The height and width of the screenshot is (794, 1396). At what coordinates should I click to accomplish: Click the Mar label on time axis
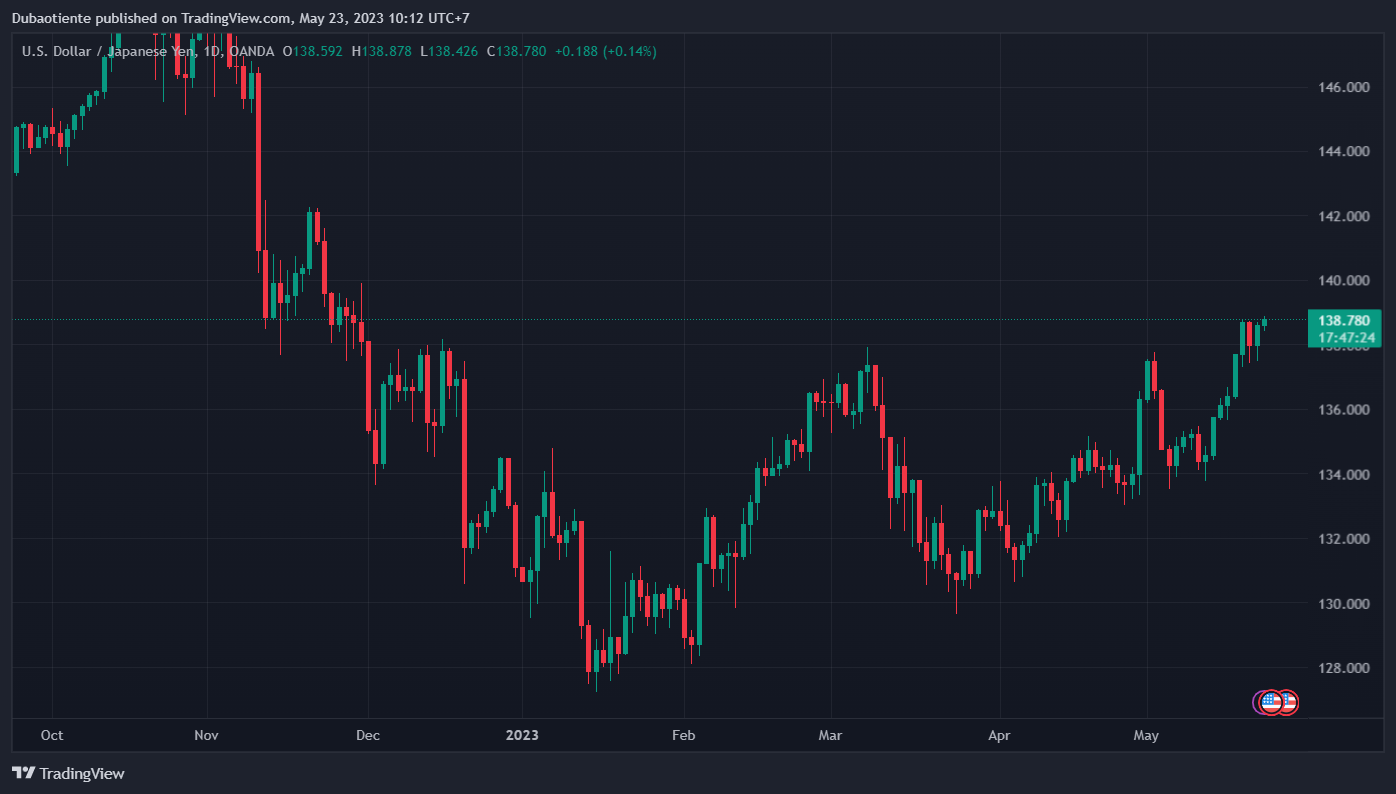830,736
